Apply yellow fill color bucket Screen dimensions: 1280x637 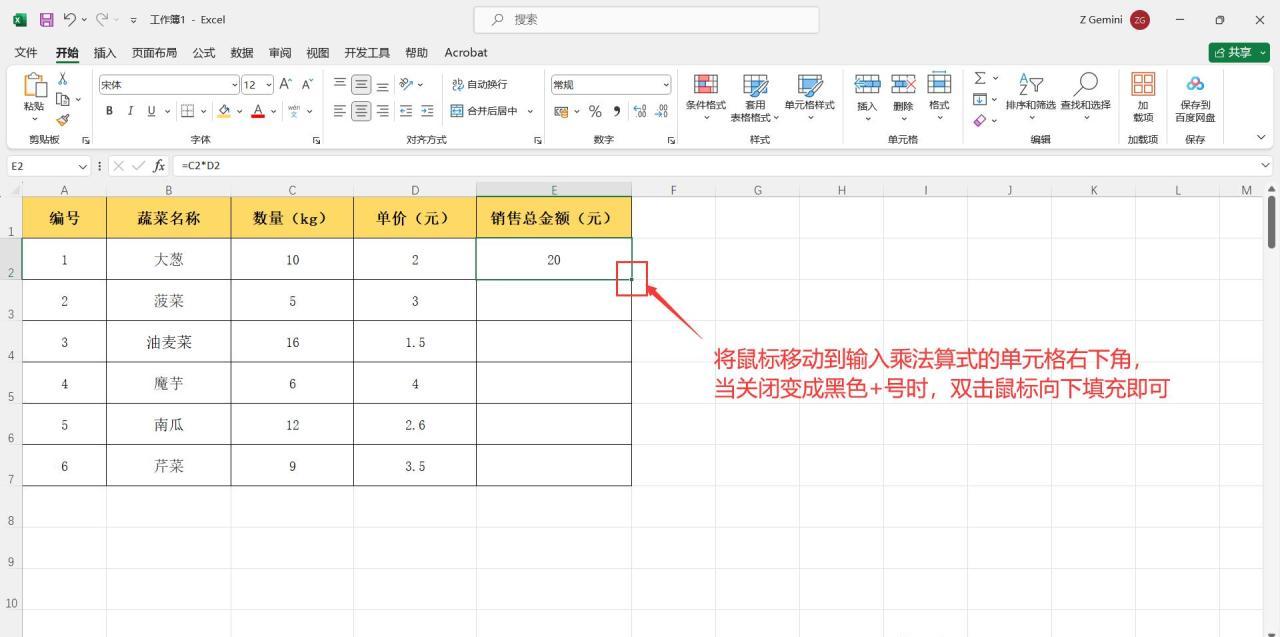coord(225,111)
